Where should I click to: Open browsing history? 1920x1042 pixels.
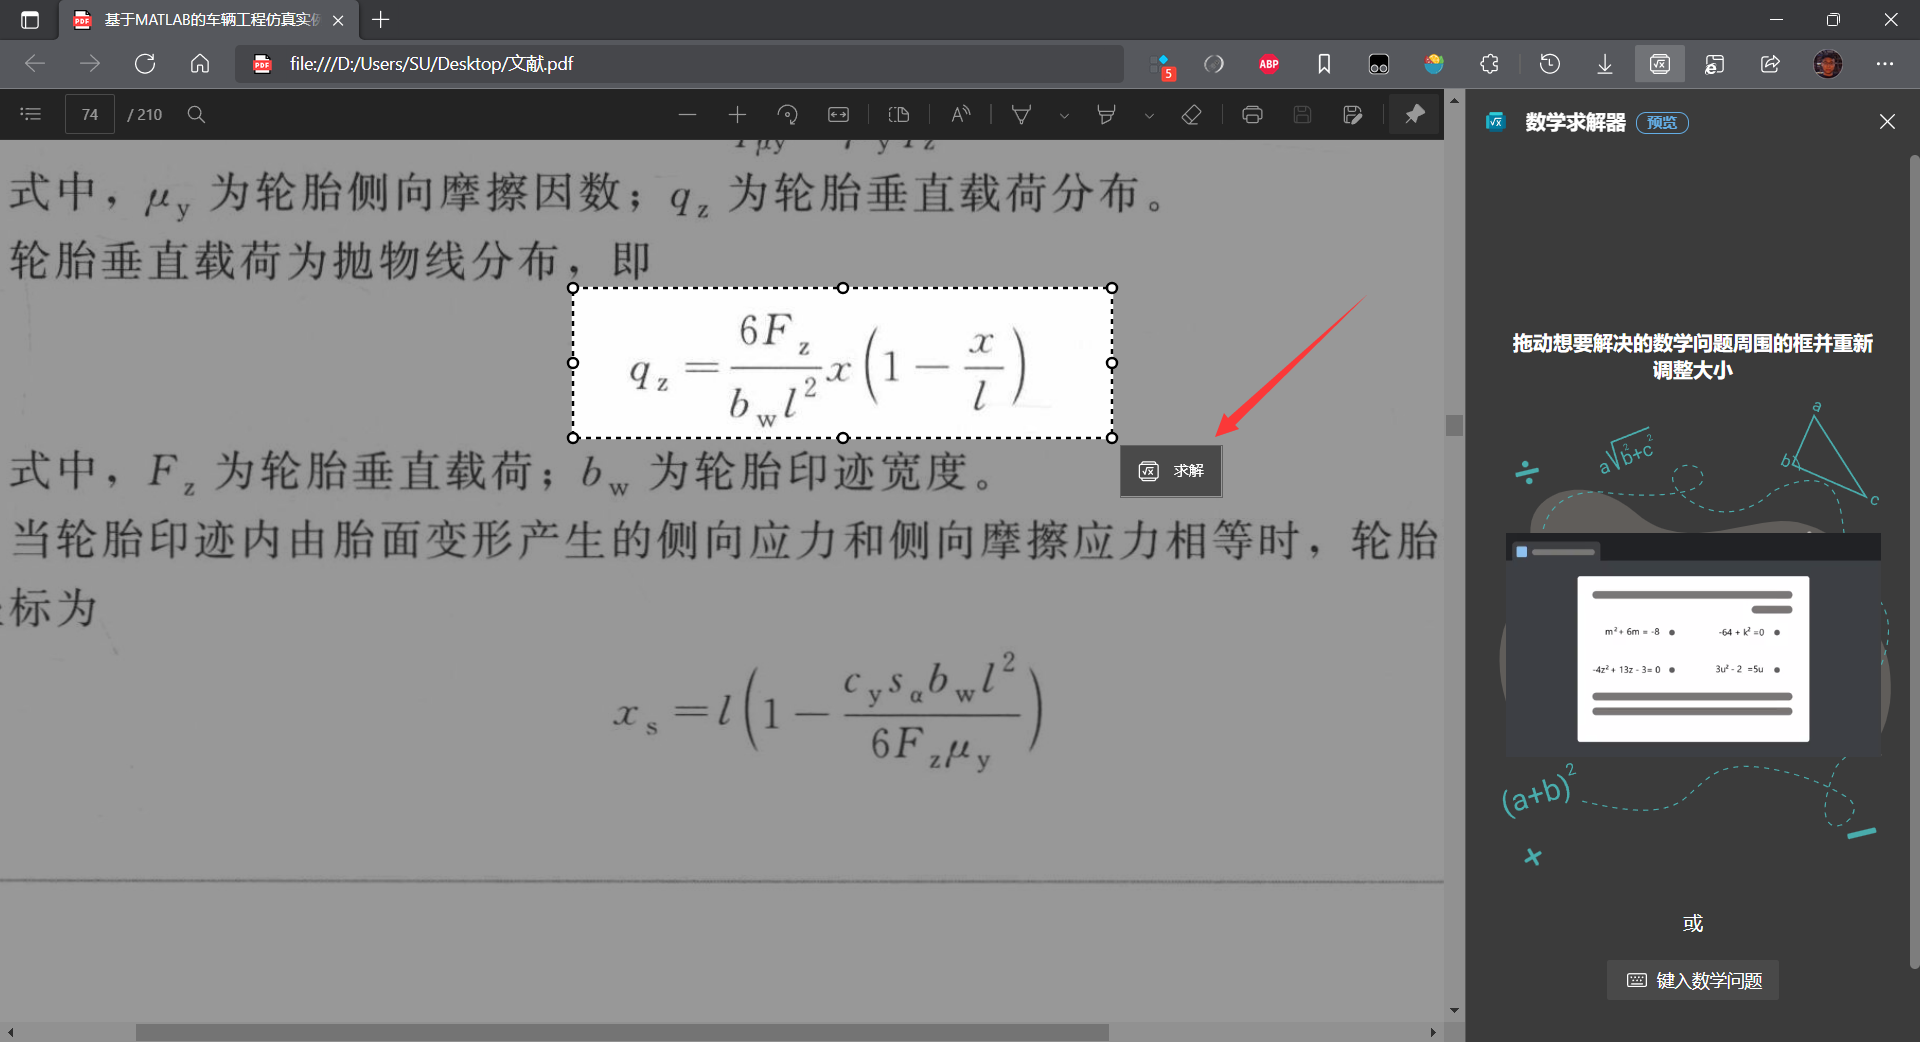pos(1549,63)
